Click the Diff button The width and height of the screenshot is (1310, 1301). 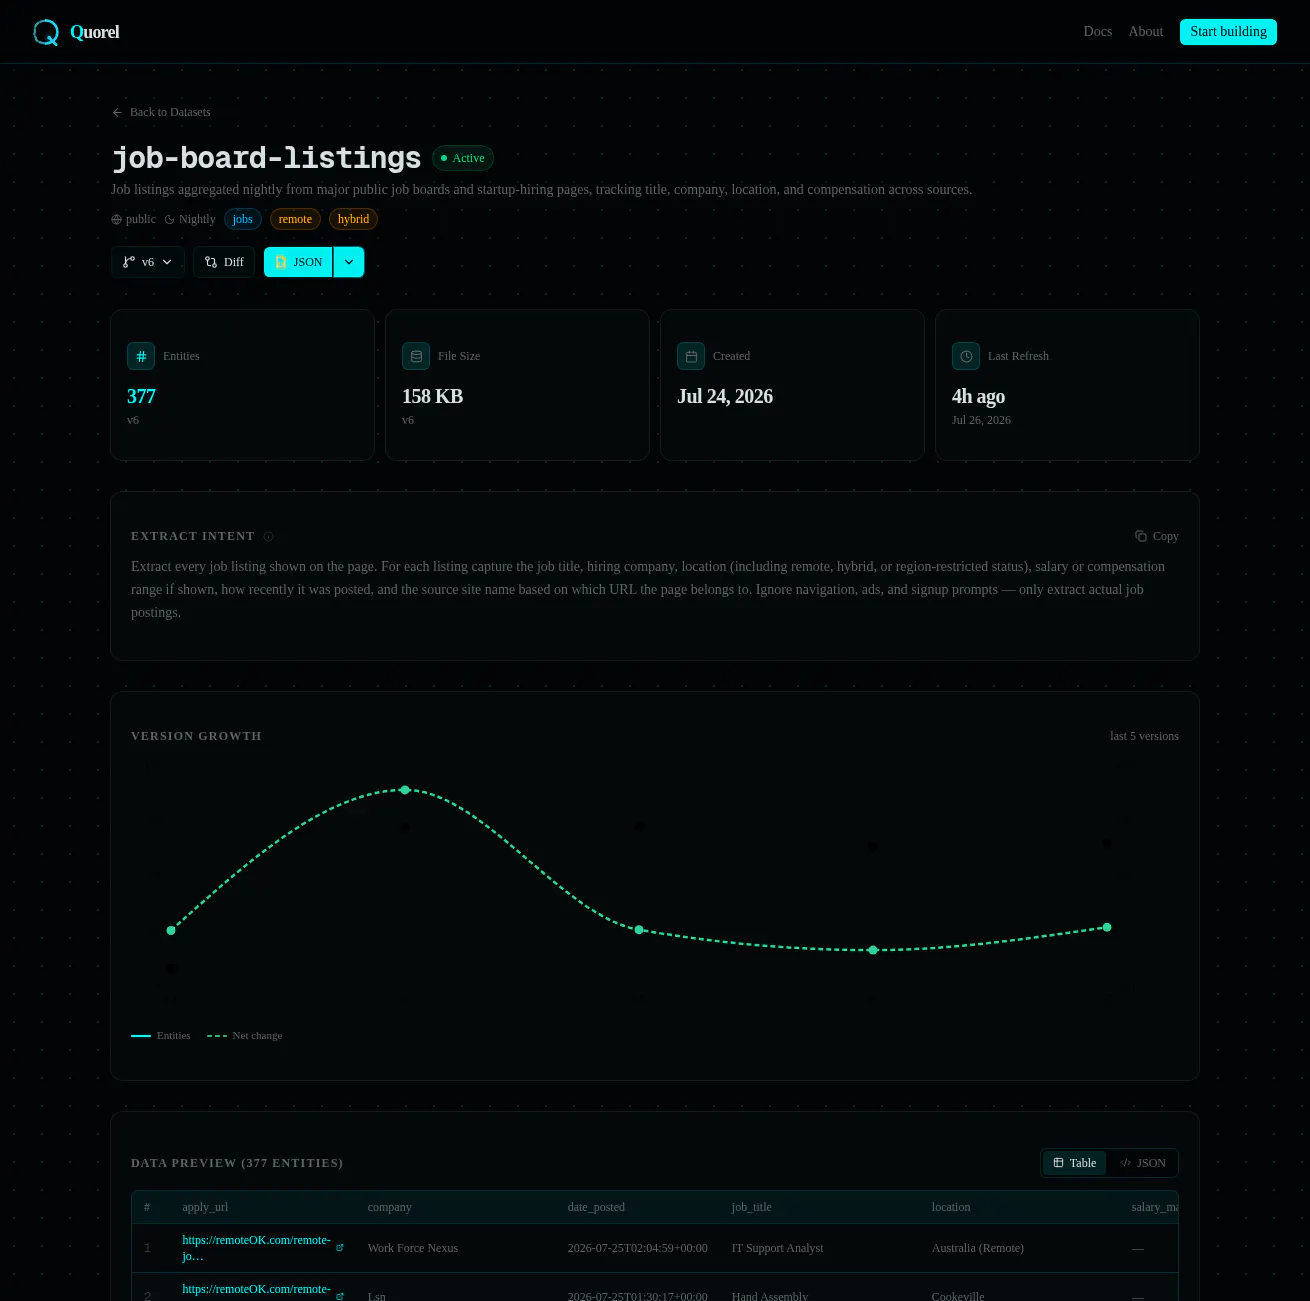224,262
